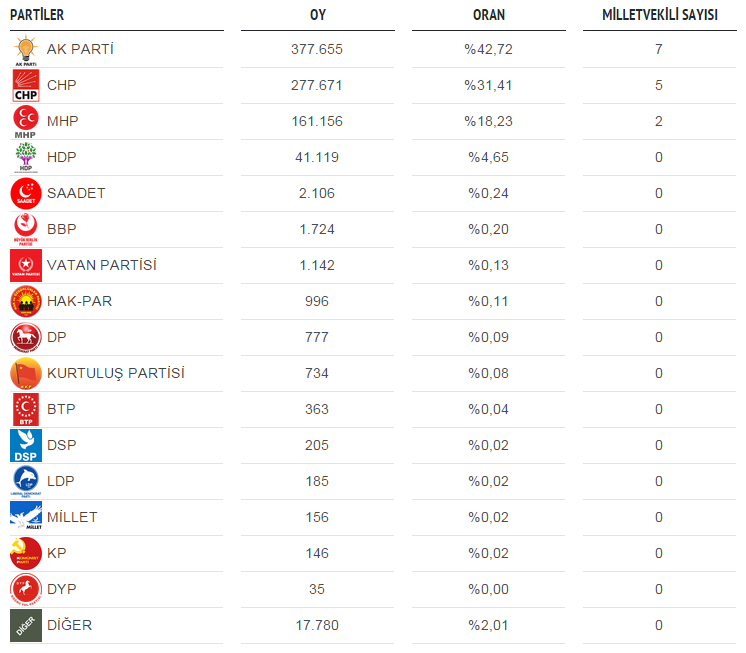This screenshot has height=653, width=746.
Task: Click the PARTİLER column header
Action: click(x=37, y=15)
